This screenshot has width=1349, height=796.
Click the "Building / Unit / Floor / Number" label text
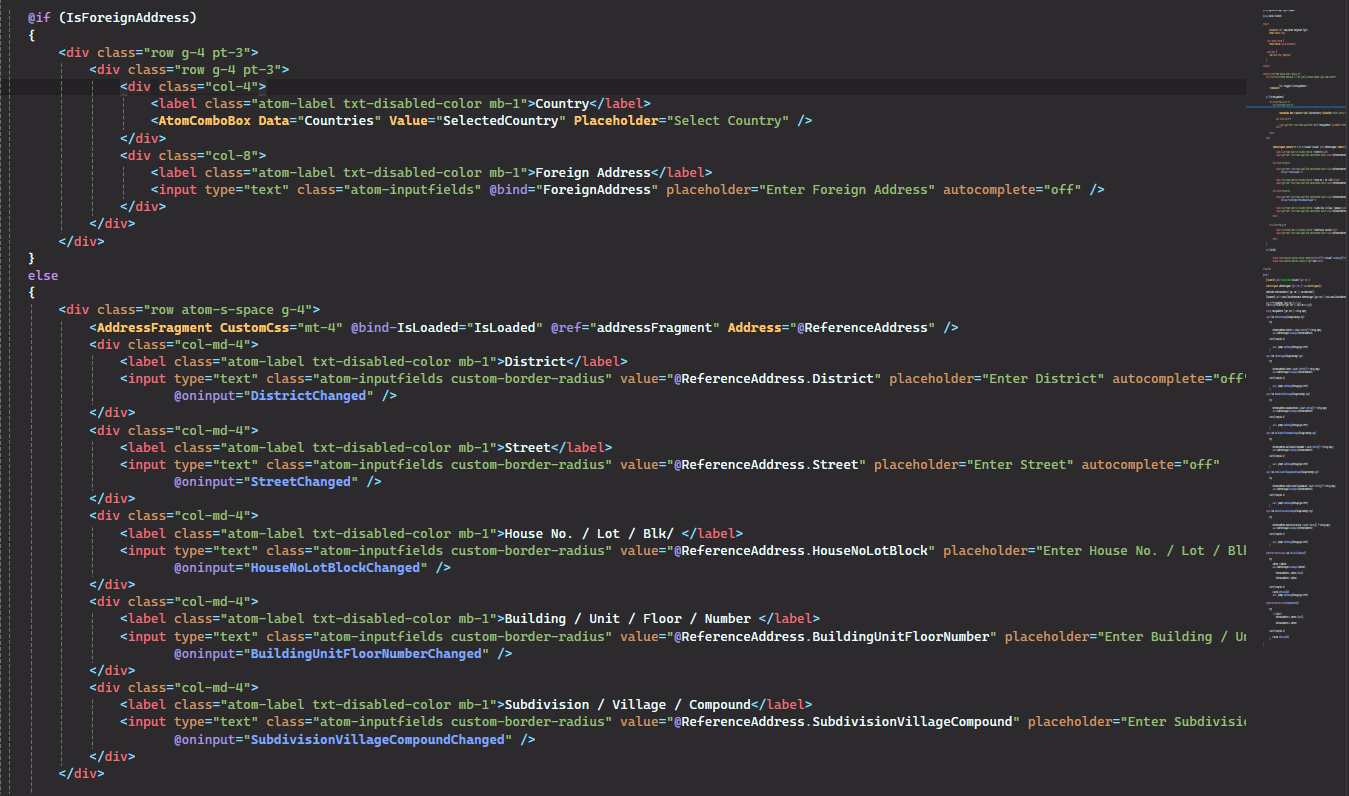(x=628, y=619)
